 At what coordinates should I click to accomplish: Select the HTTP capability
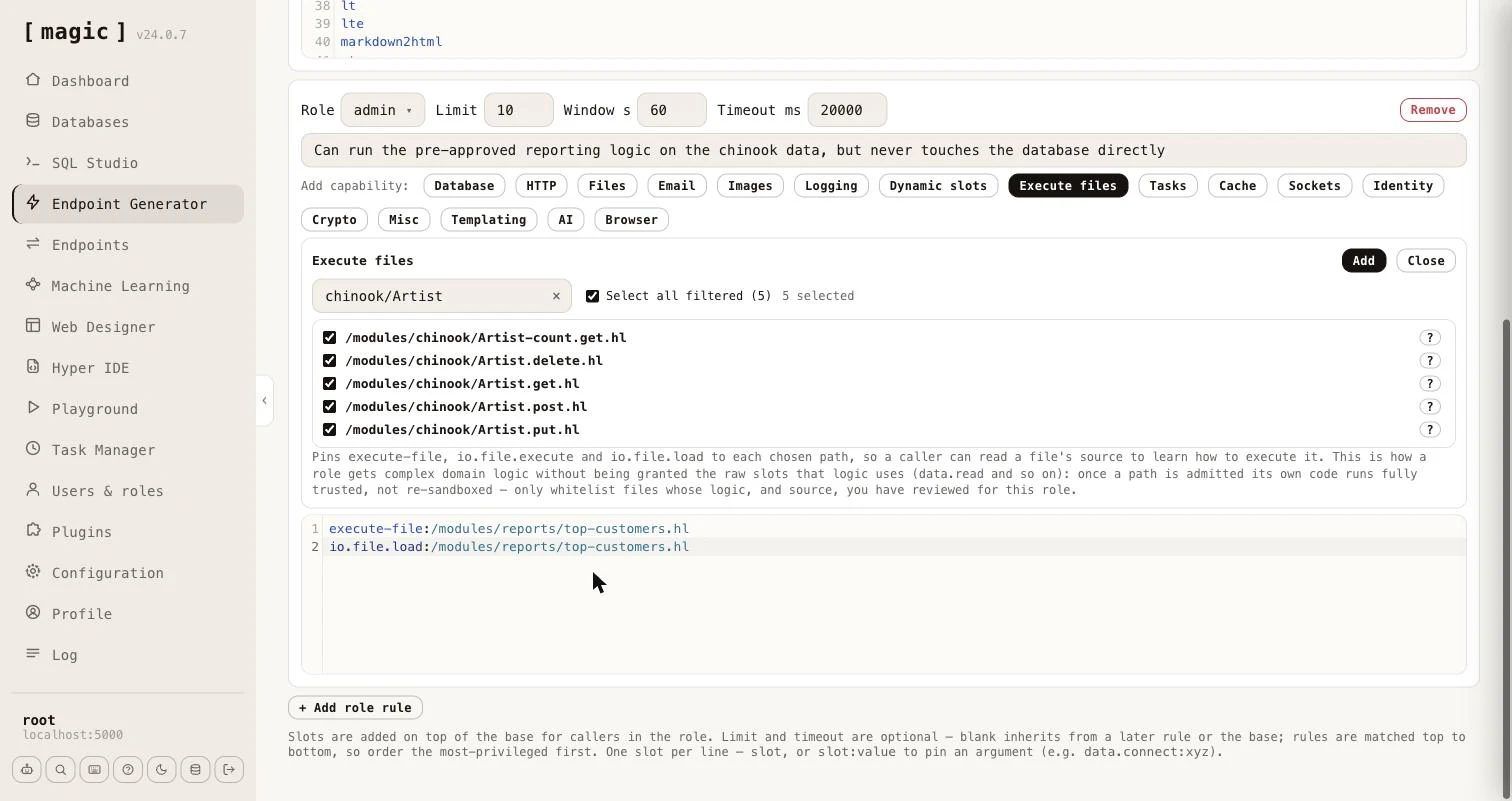pos(541,186)
